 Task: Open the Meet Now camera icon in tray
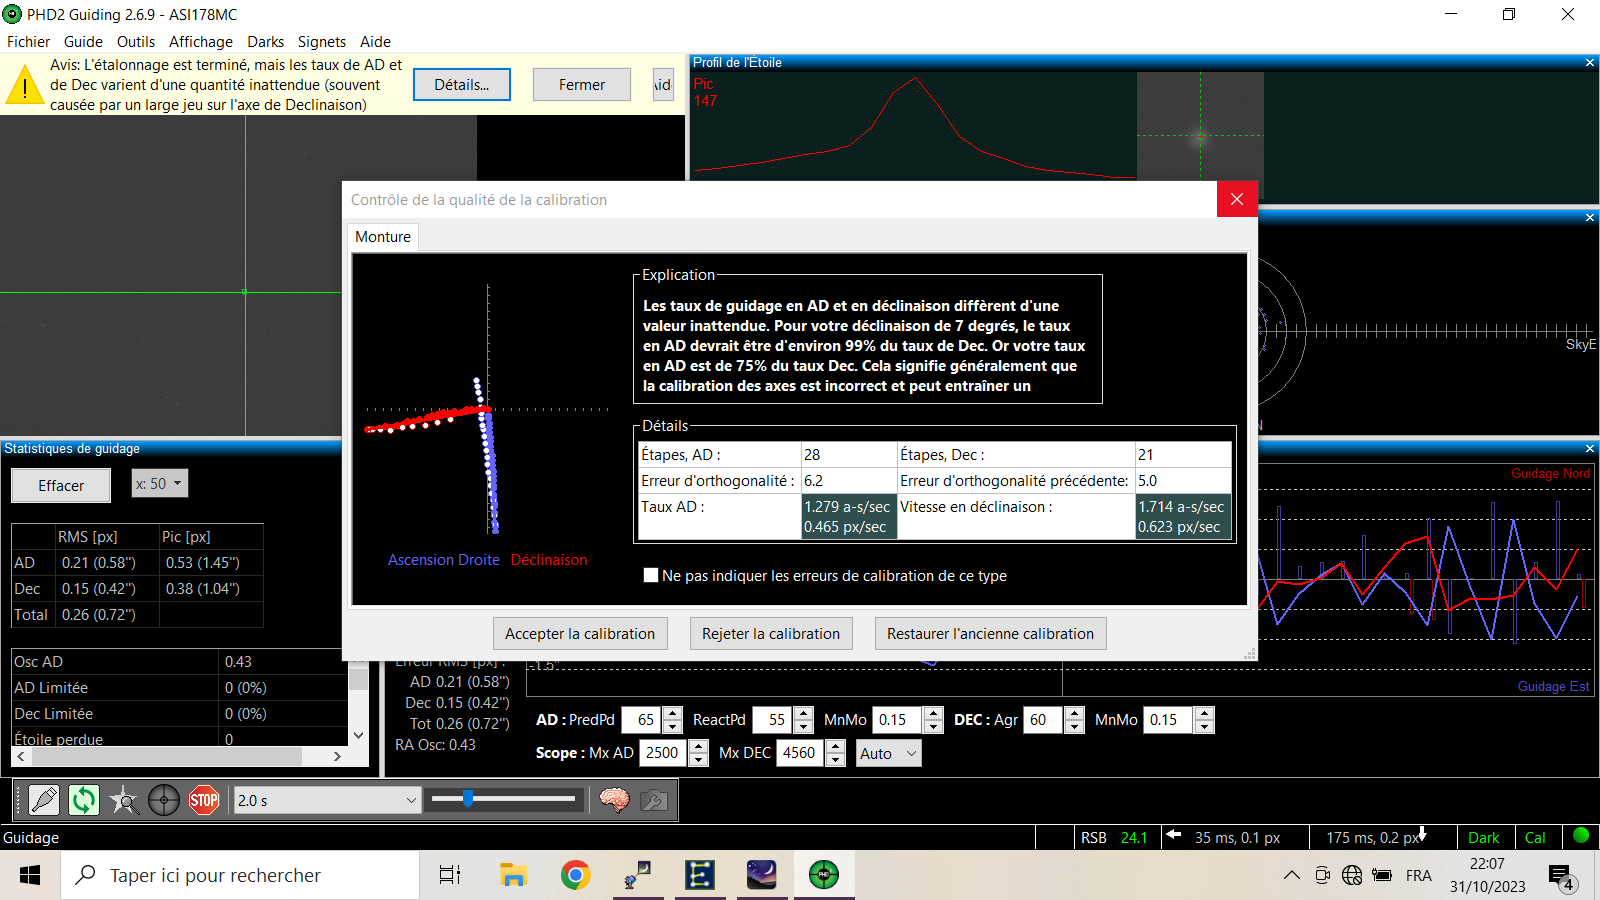click(x=1322, y=875)
